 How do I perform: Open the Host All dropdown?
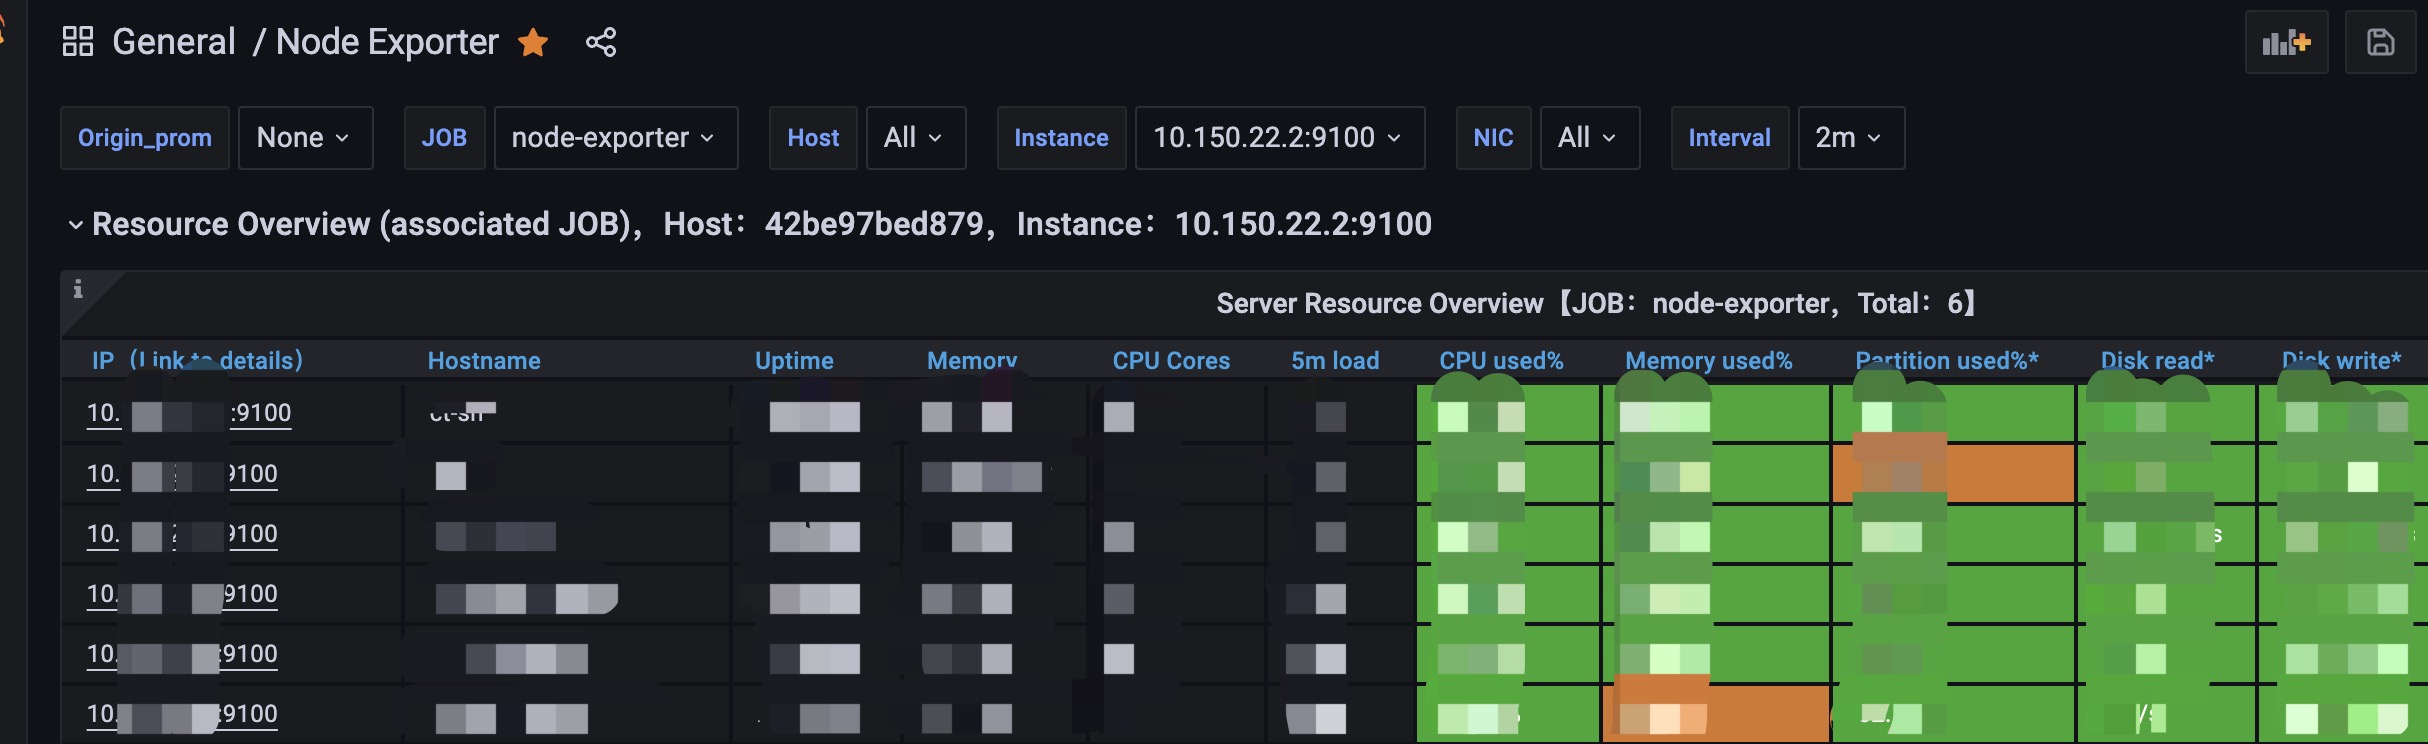(x=915, y=138)
